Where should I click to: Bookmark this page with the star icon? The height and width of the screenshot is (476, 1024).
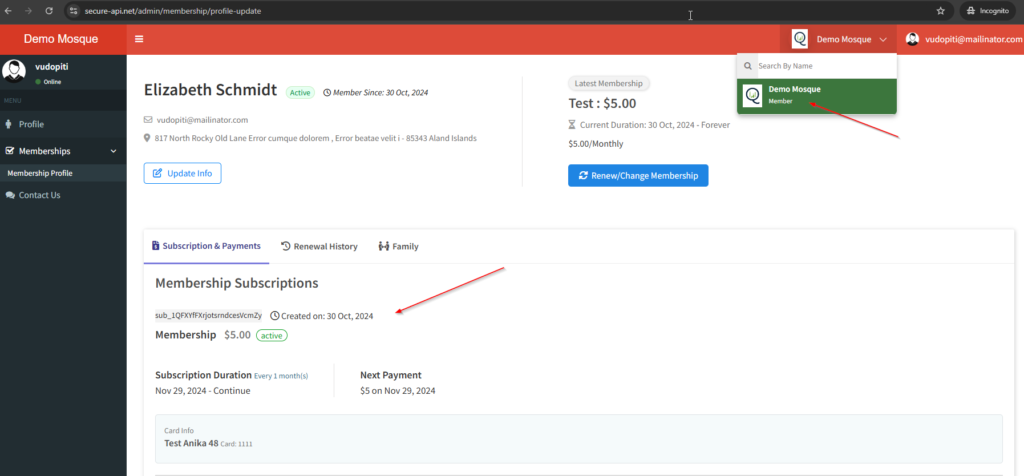point(940,10)
